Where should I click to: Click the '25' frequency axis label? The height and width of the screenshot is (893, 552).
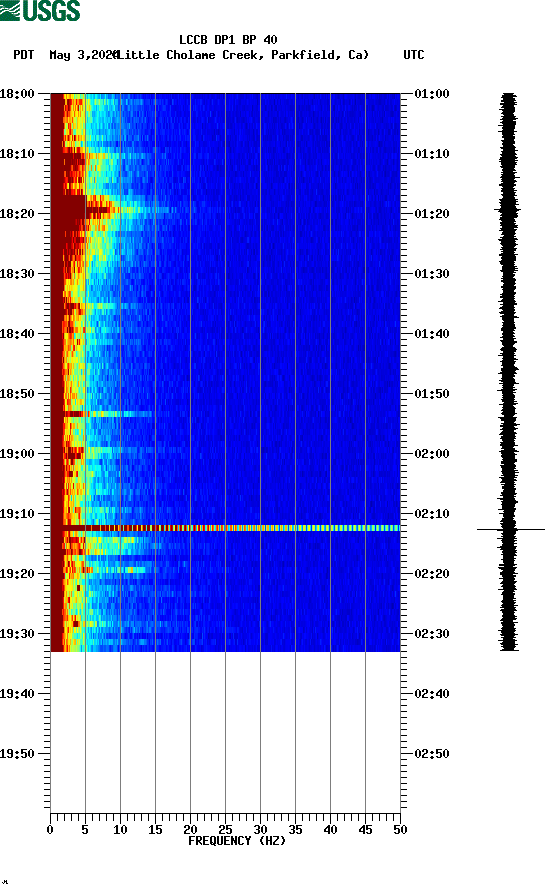225,830
